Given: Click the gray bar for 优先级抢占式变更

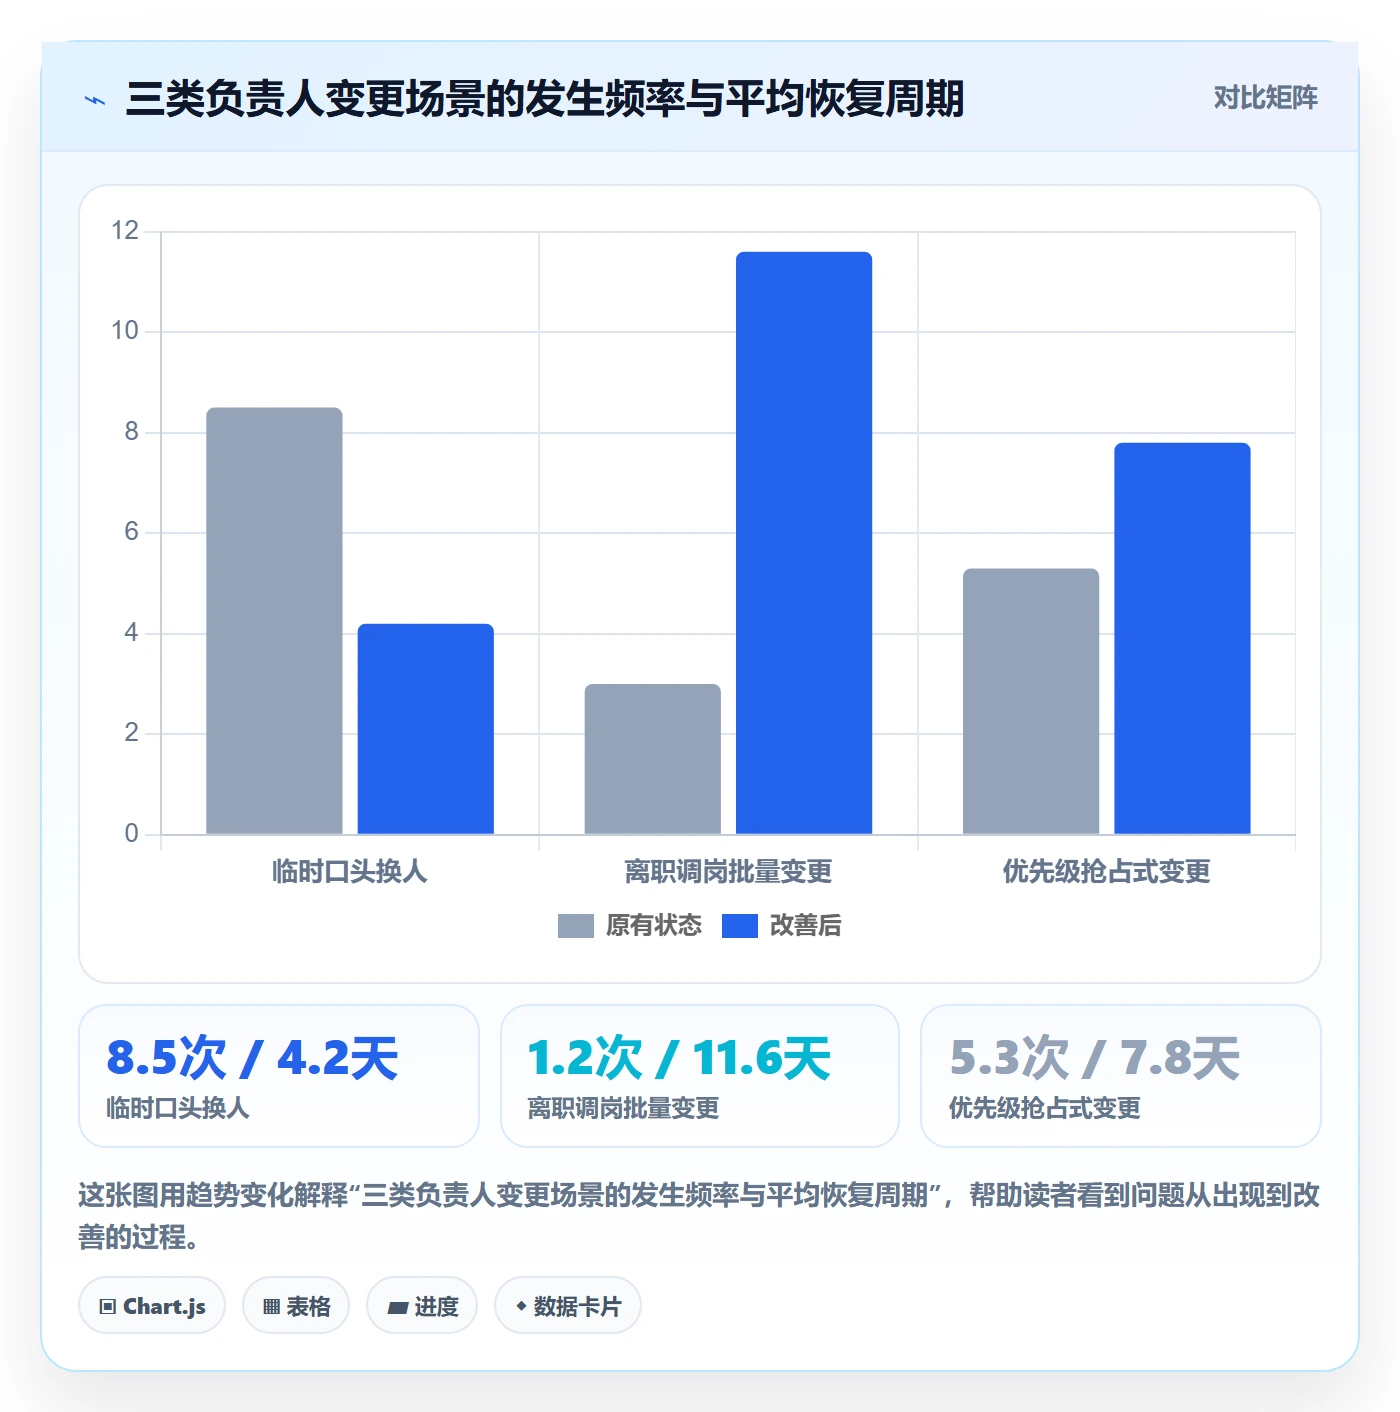Looking at the screenshot, I should click(1031, 701).
